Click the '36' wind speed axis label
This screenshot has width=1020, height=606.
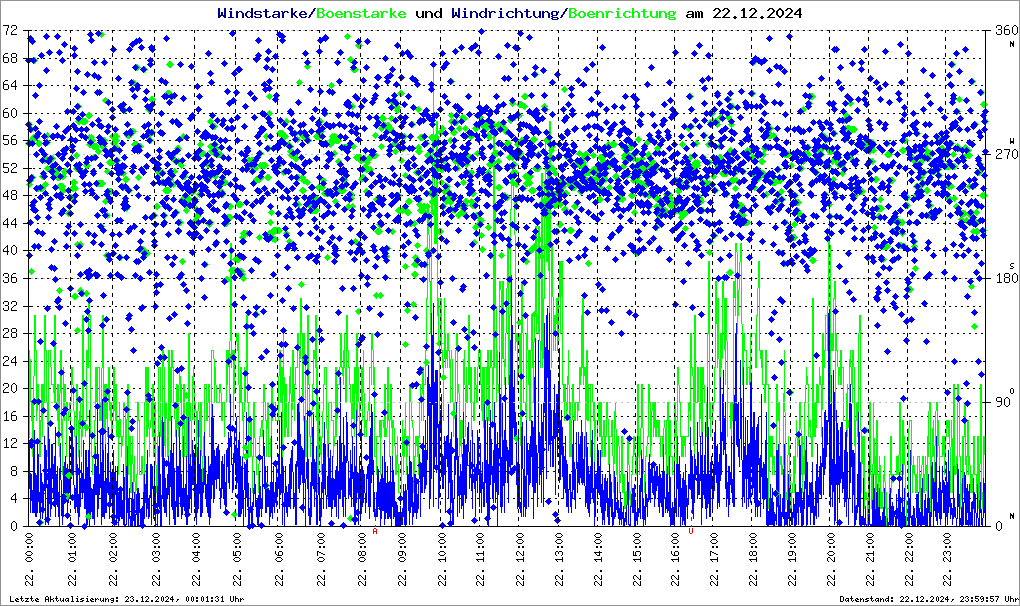[x=10, y=278]
